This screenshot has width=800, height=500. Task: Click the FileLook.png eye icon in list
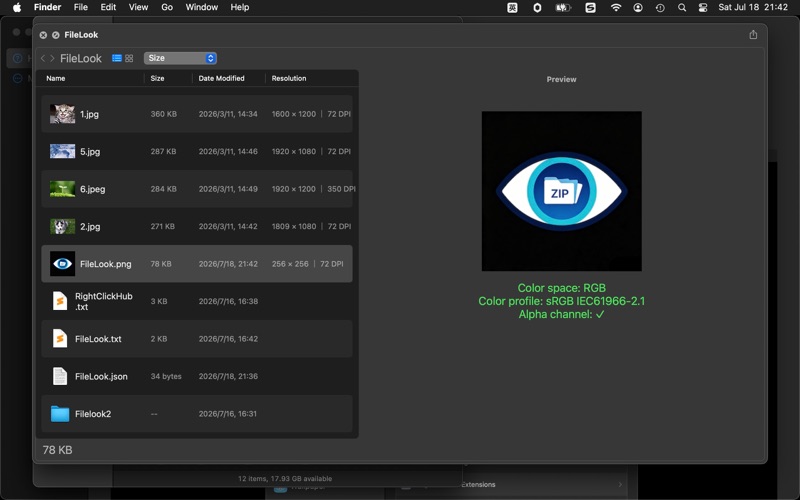(x=62, y=264)
